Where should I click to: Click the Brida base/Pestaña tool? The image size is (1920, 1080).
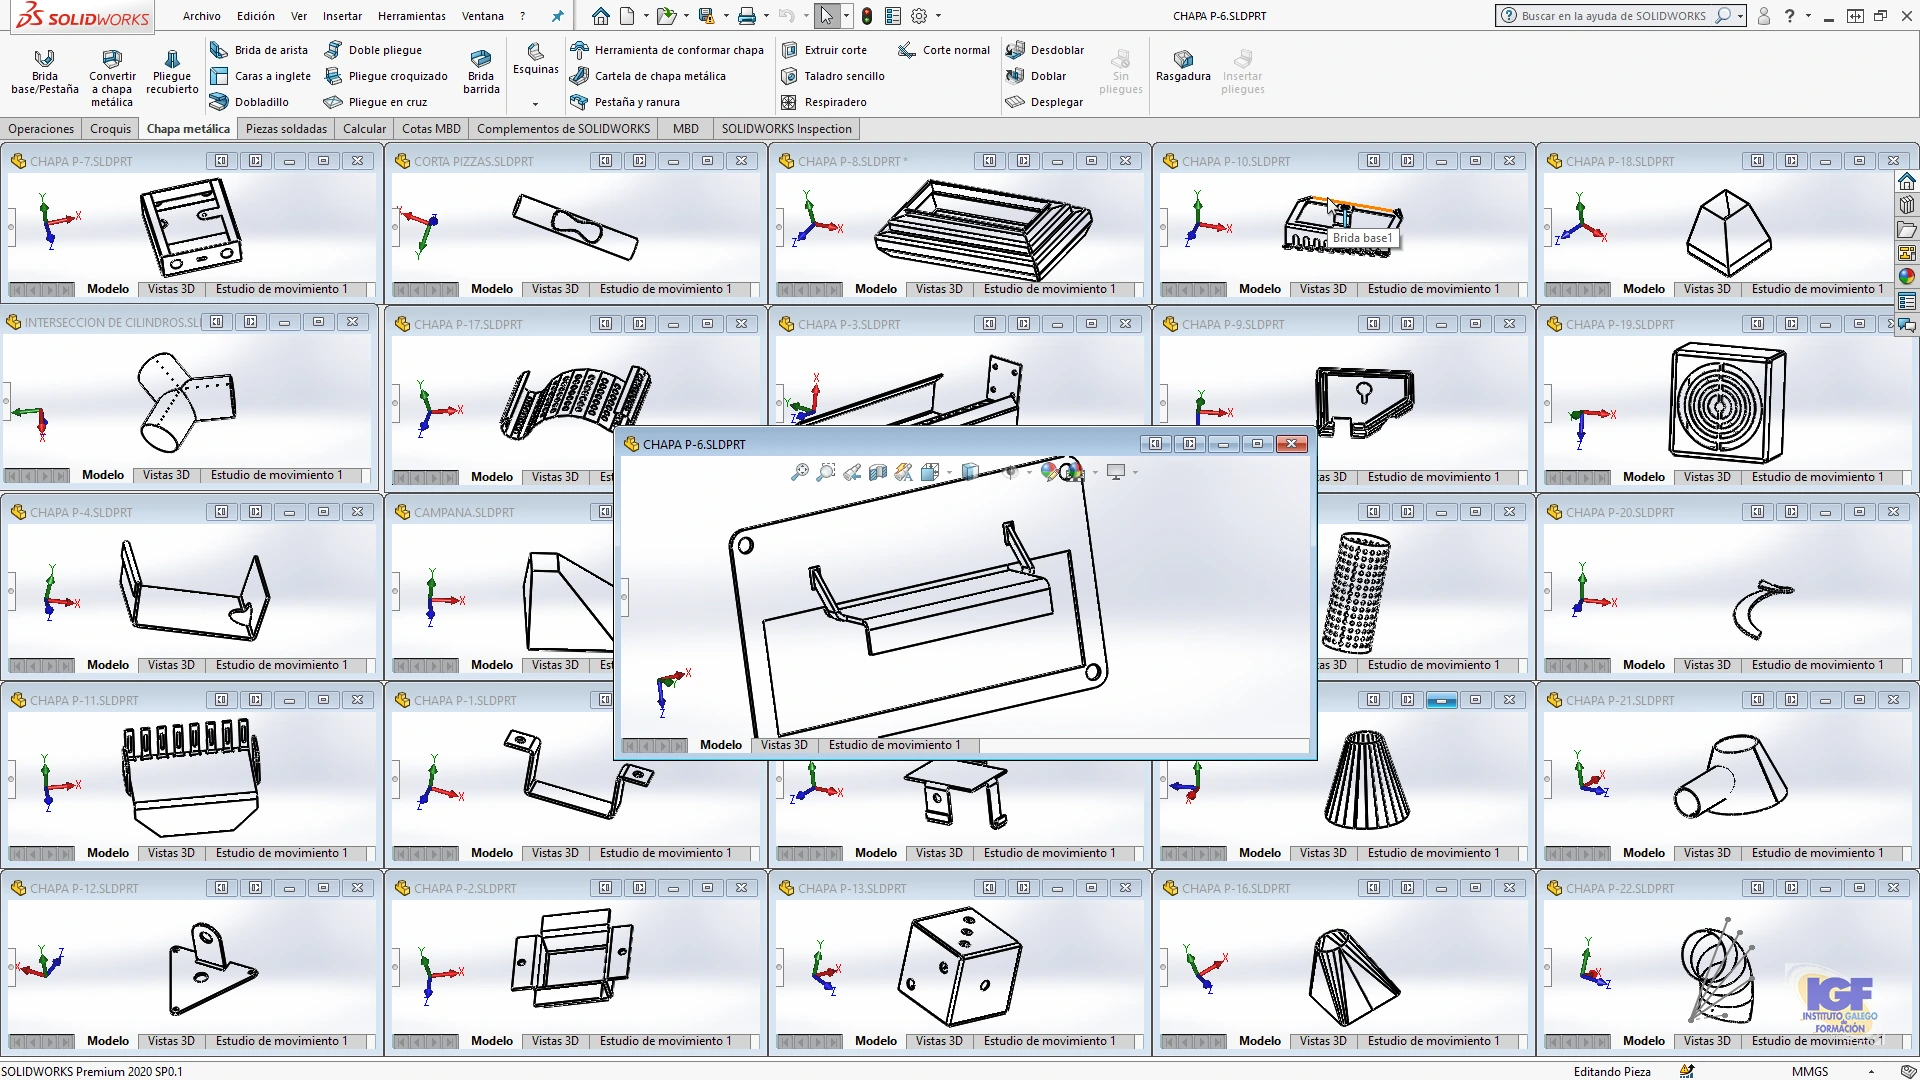44,72
